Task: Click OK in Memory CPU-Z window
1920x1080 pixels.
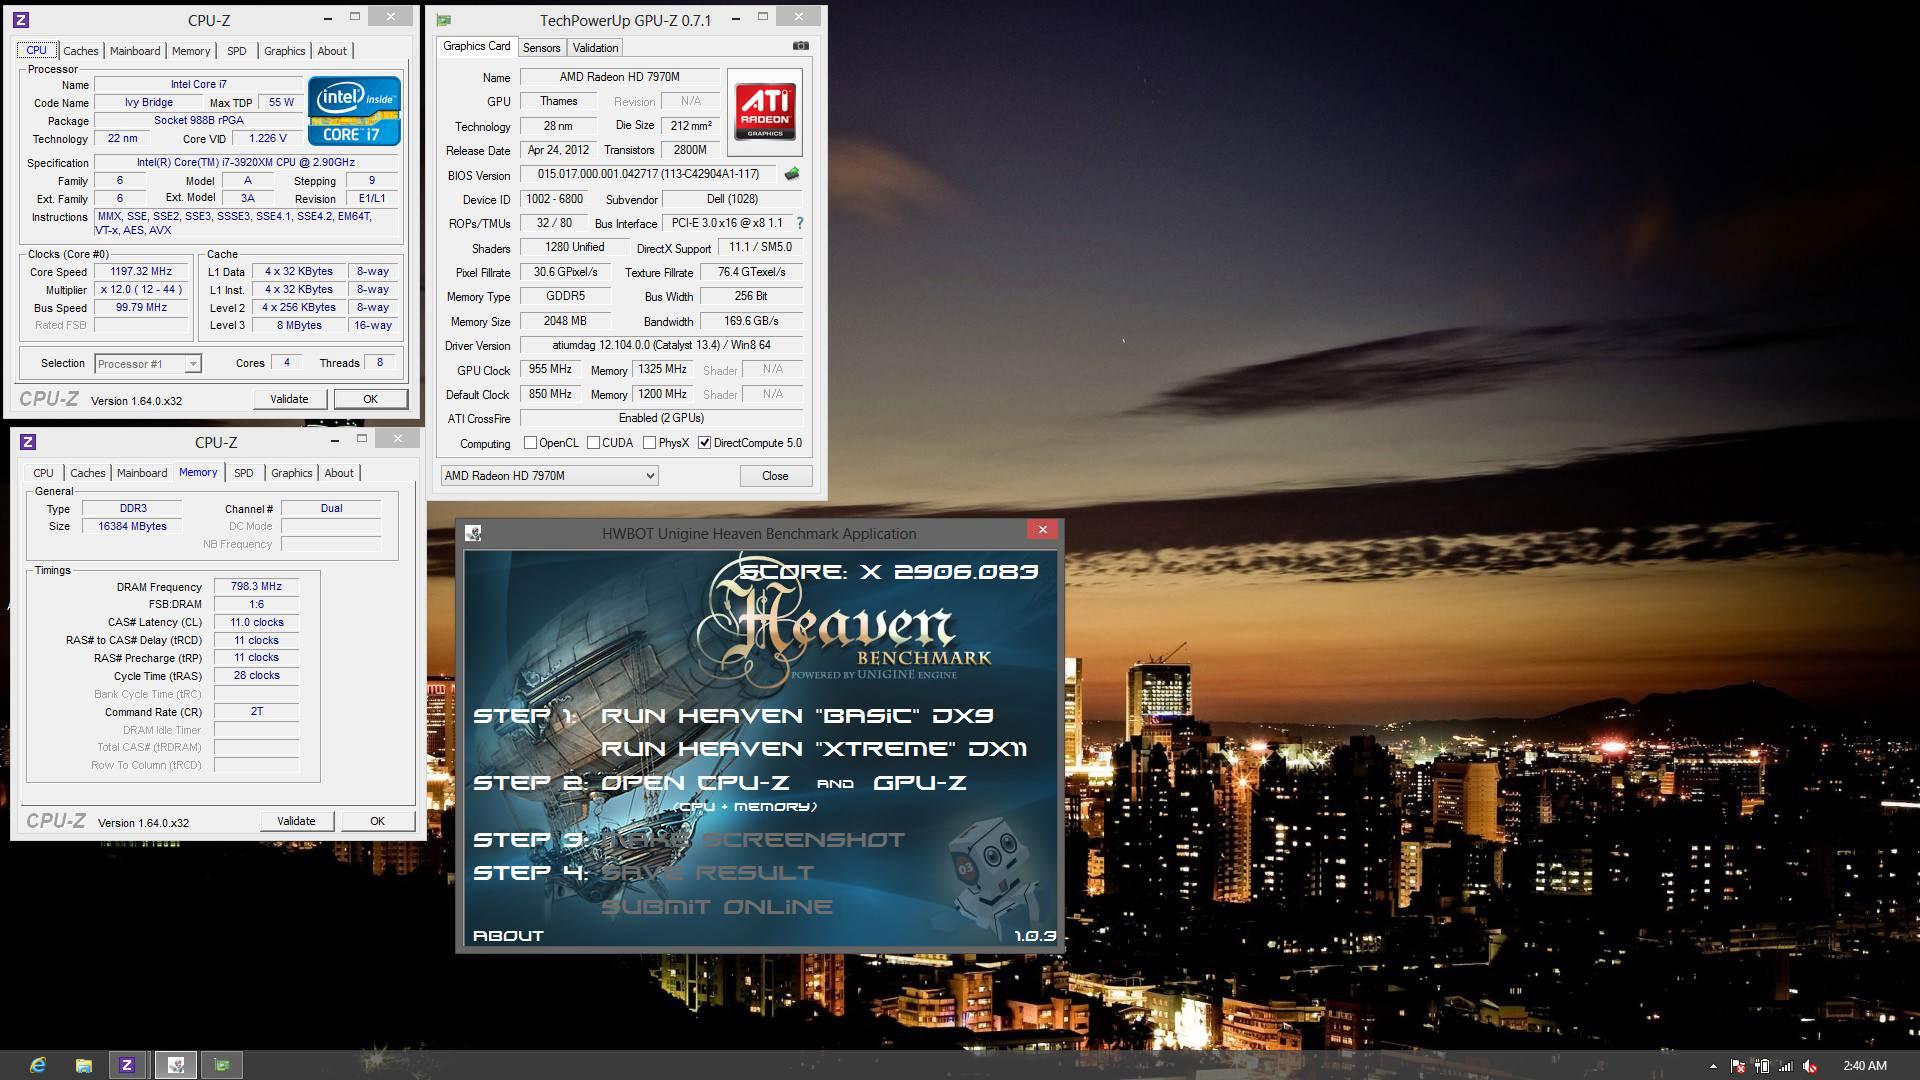Action: 377,821
